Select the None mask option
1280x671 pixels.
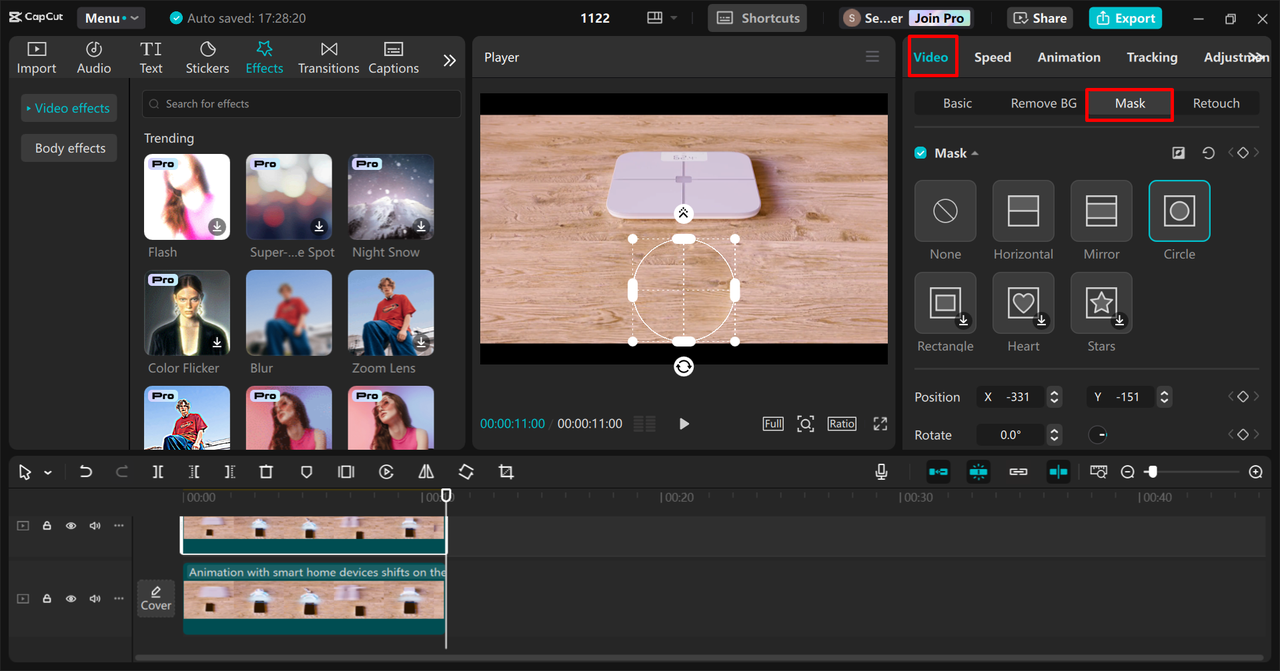pos(945,211)
